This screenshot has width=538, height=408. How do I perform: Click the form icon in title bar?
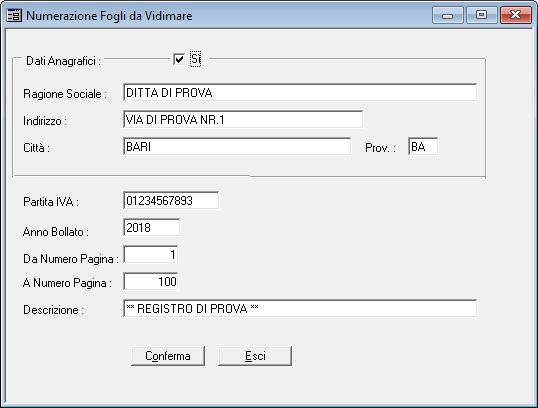[x=14, y=15]
